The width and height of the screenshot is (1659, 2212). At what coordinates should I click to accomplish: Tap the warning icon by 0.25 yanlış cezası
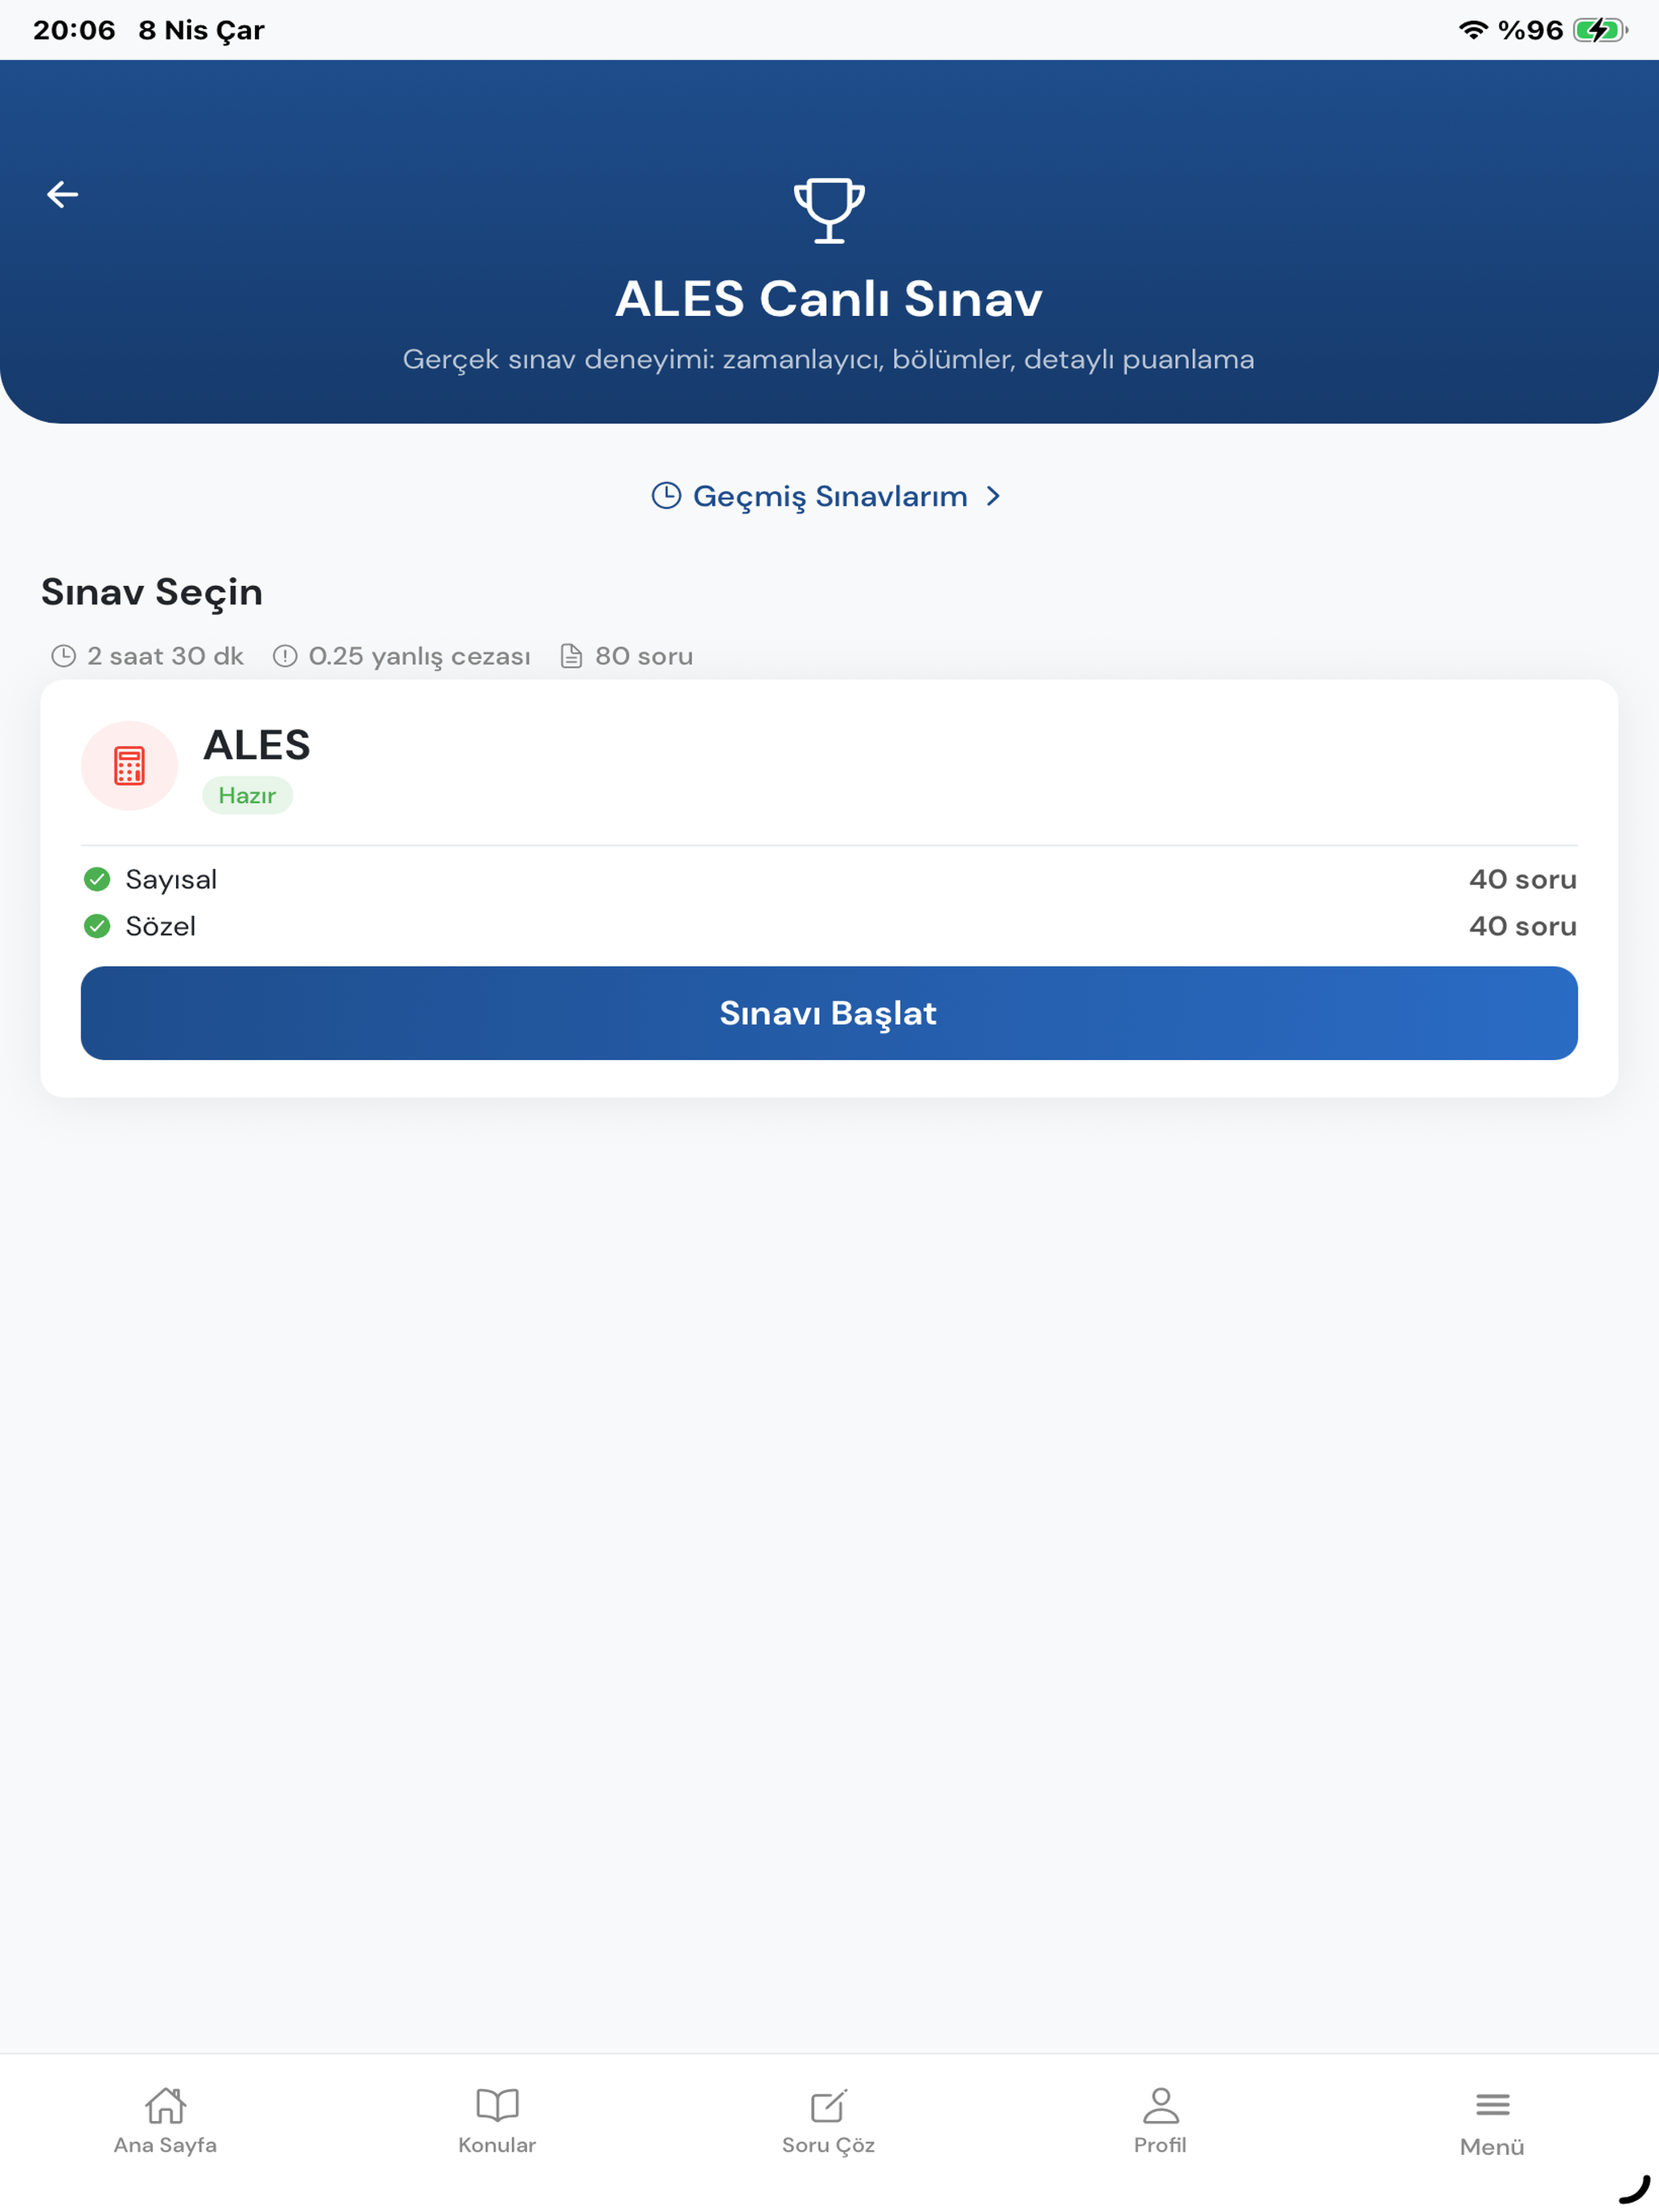[285, 656]
